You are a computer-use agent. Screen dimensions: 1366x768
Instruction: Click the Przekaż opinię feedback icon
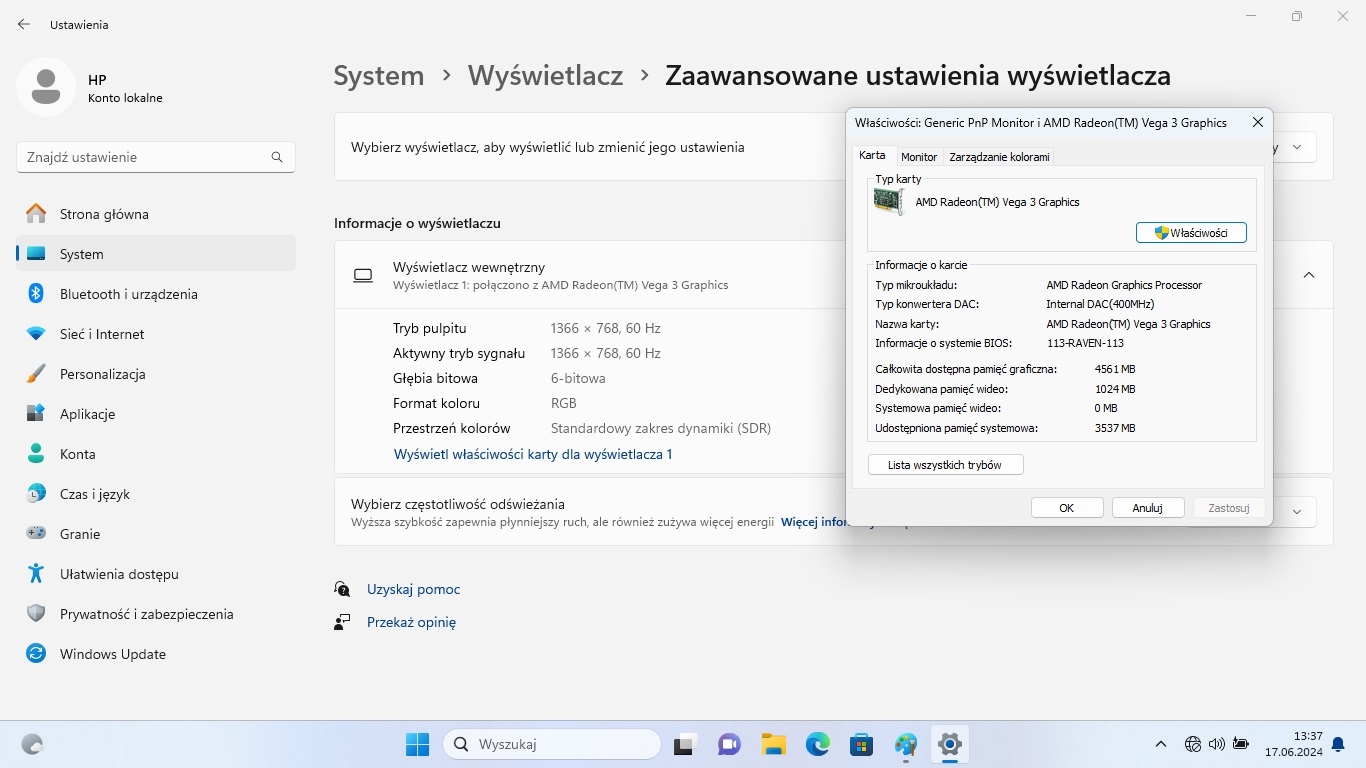click(343, 622)
